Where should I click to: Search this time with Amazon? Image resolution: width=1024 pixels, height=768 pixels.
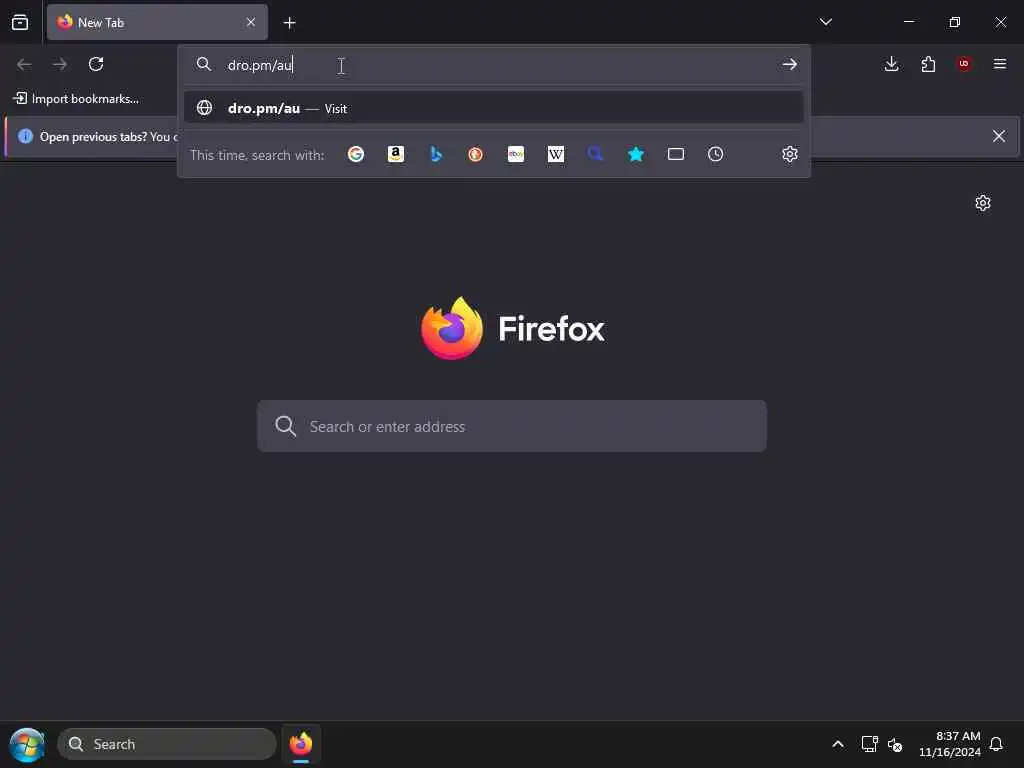[396, 154]
